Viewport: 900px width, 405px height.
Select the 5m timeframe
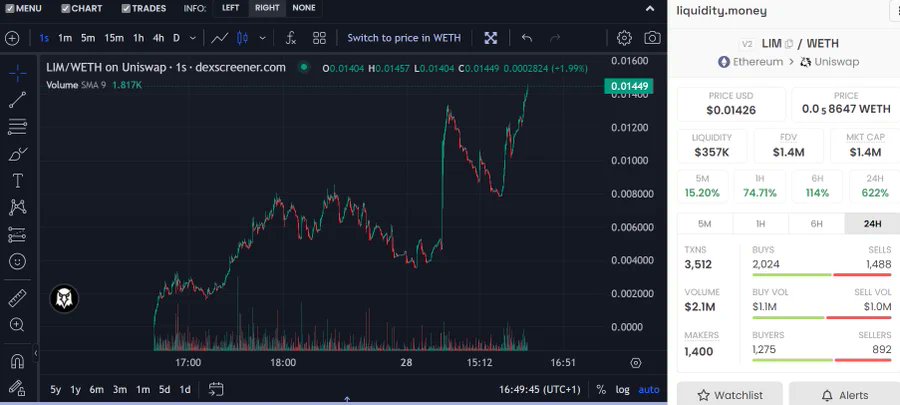pos(88,38)
